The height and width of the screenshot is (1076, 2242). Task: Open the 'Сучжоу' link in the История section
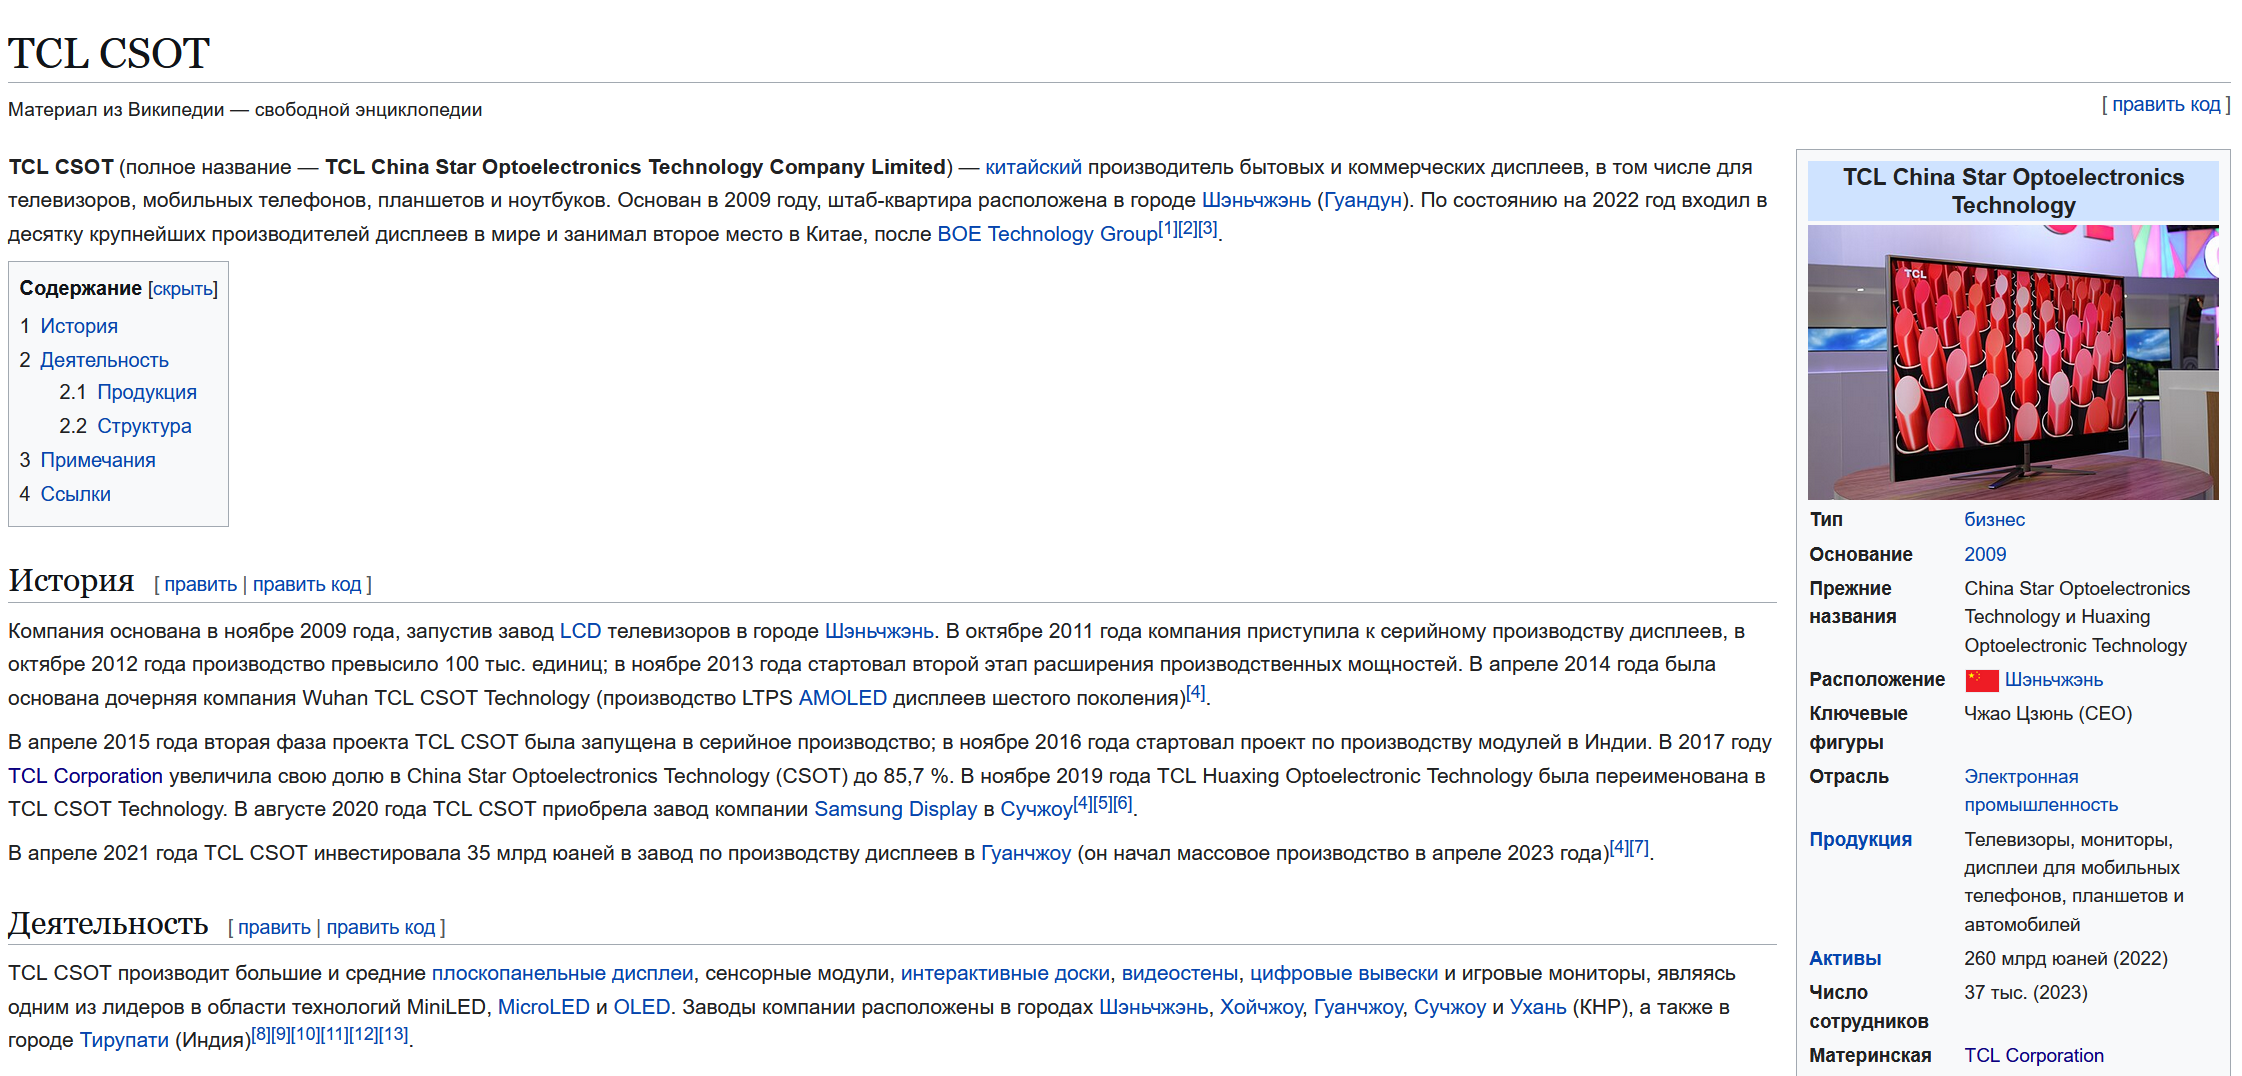pyautogui.click(x=1036, y=809)
